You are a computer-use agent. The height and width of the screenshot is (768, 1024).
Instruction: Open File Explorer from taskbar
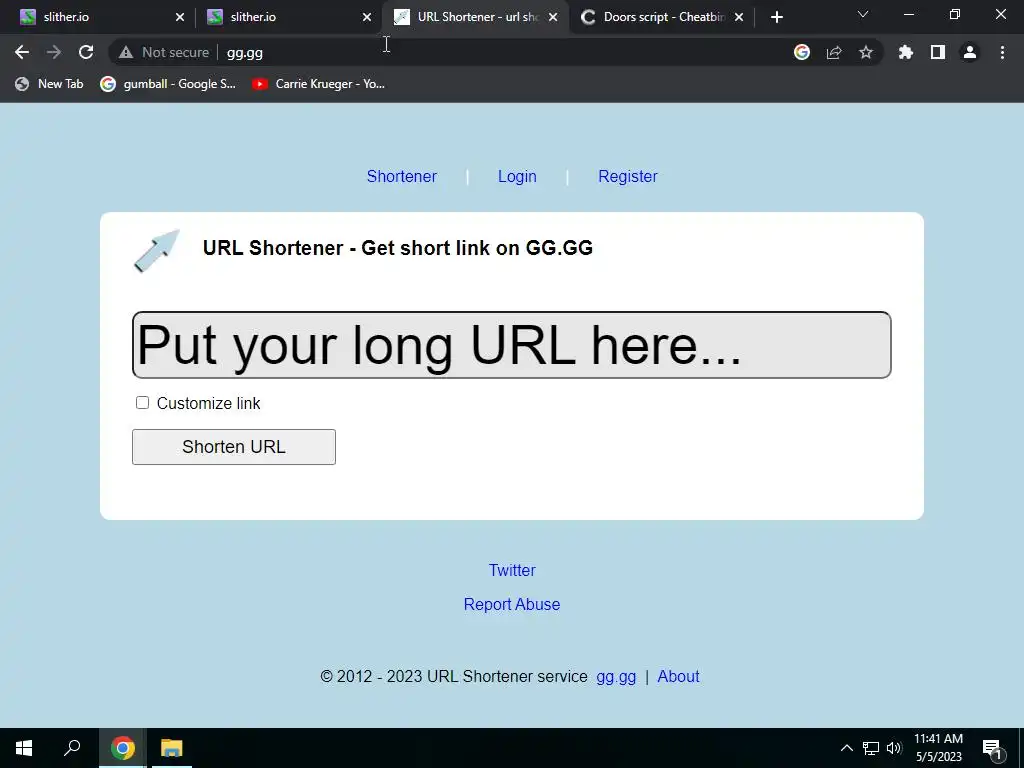[x=172, y=748]
